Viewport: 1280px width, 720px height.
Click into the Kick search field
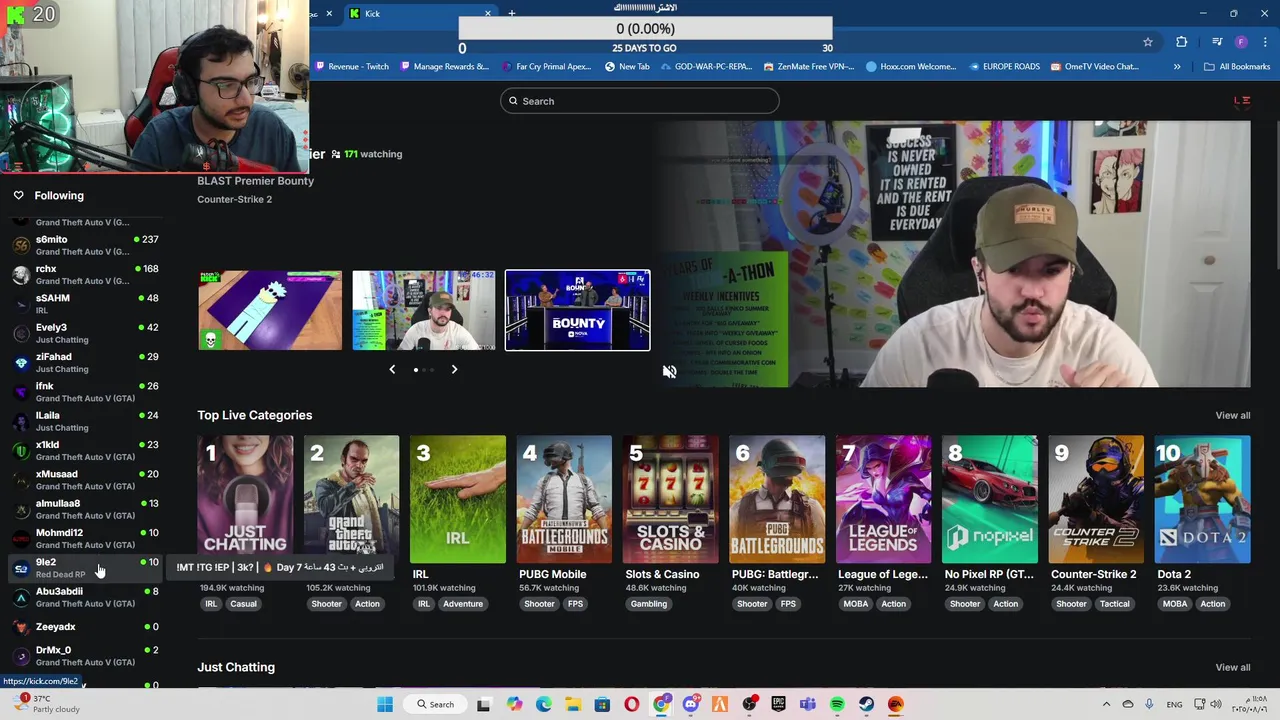tap(639, 101)
